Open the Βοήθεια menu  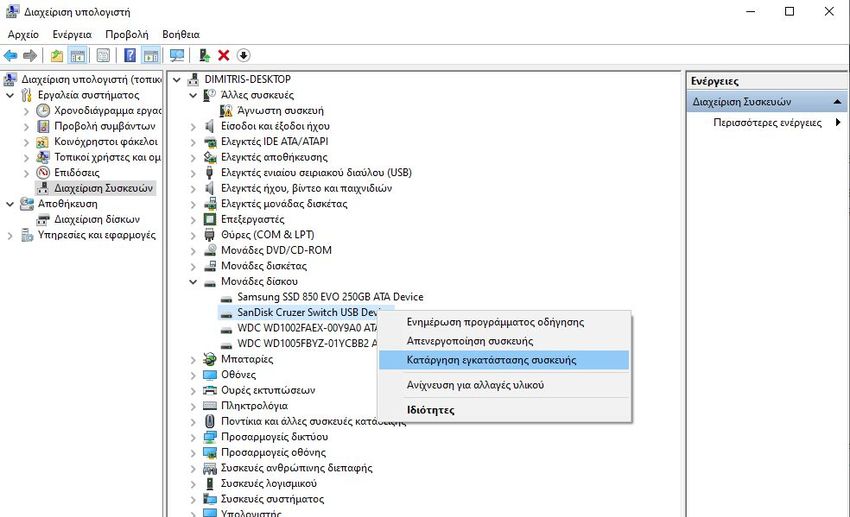[x=181, y=34]
